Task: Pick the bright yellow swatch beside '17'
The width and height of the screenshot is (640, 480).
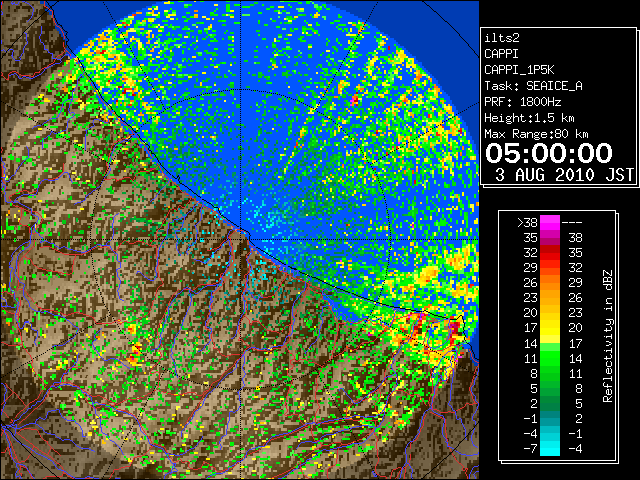Action: coord(550,328)
